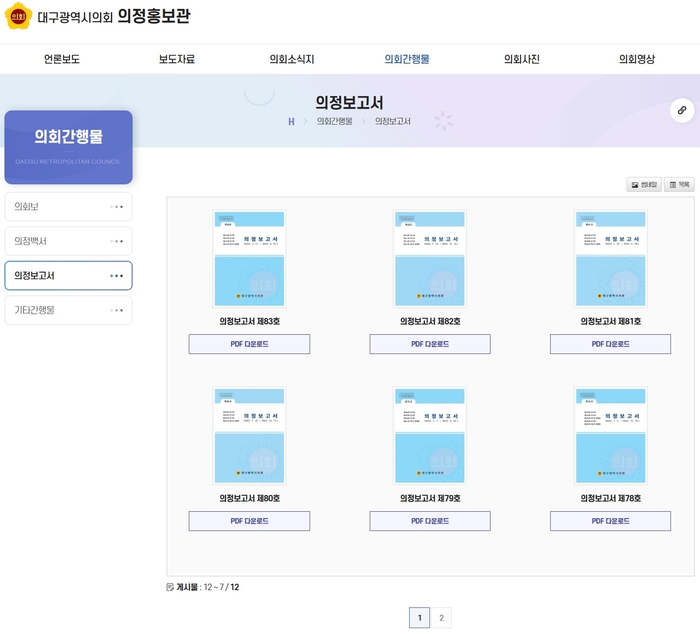The height and width of the screenshot is (634, 700).
Task: Click title text 의정보고서 제82호
Action: tap(430, 321)
